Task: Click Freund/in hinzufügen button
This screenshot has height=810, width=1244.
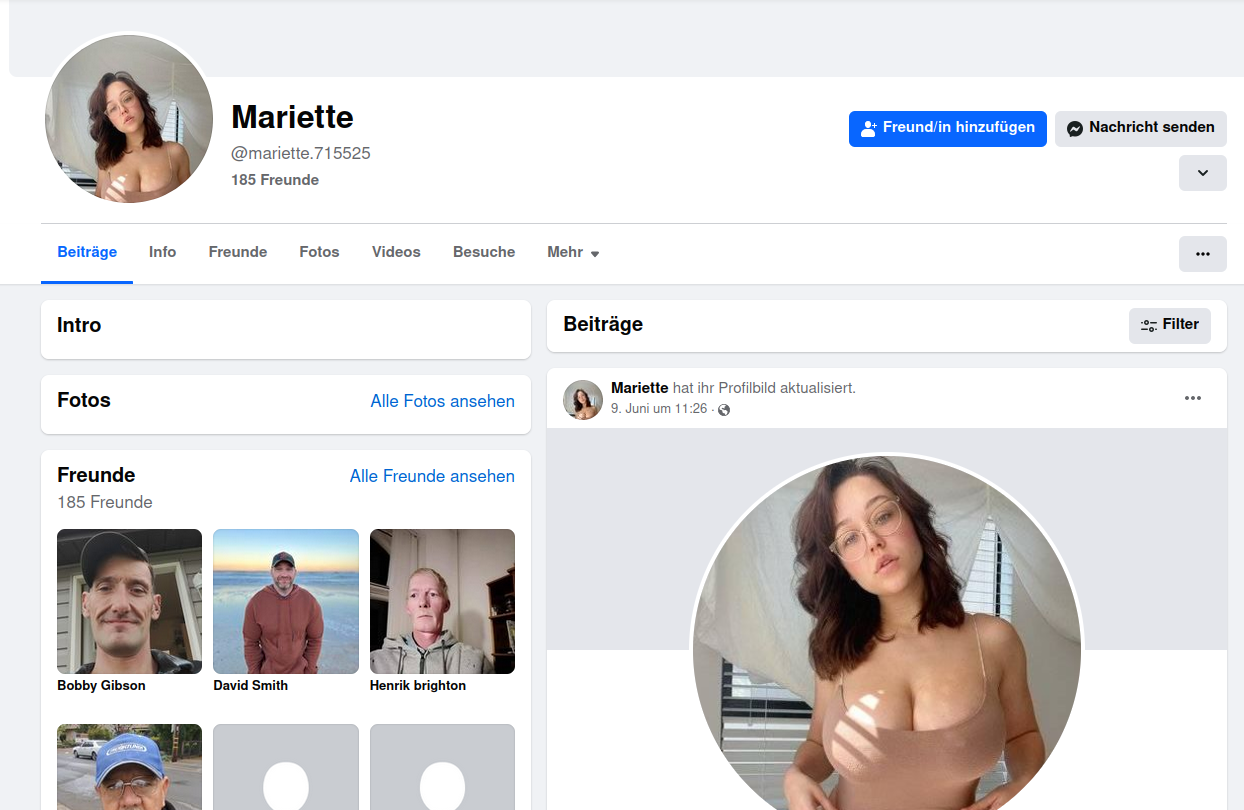Action: tap(948, 129)
